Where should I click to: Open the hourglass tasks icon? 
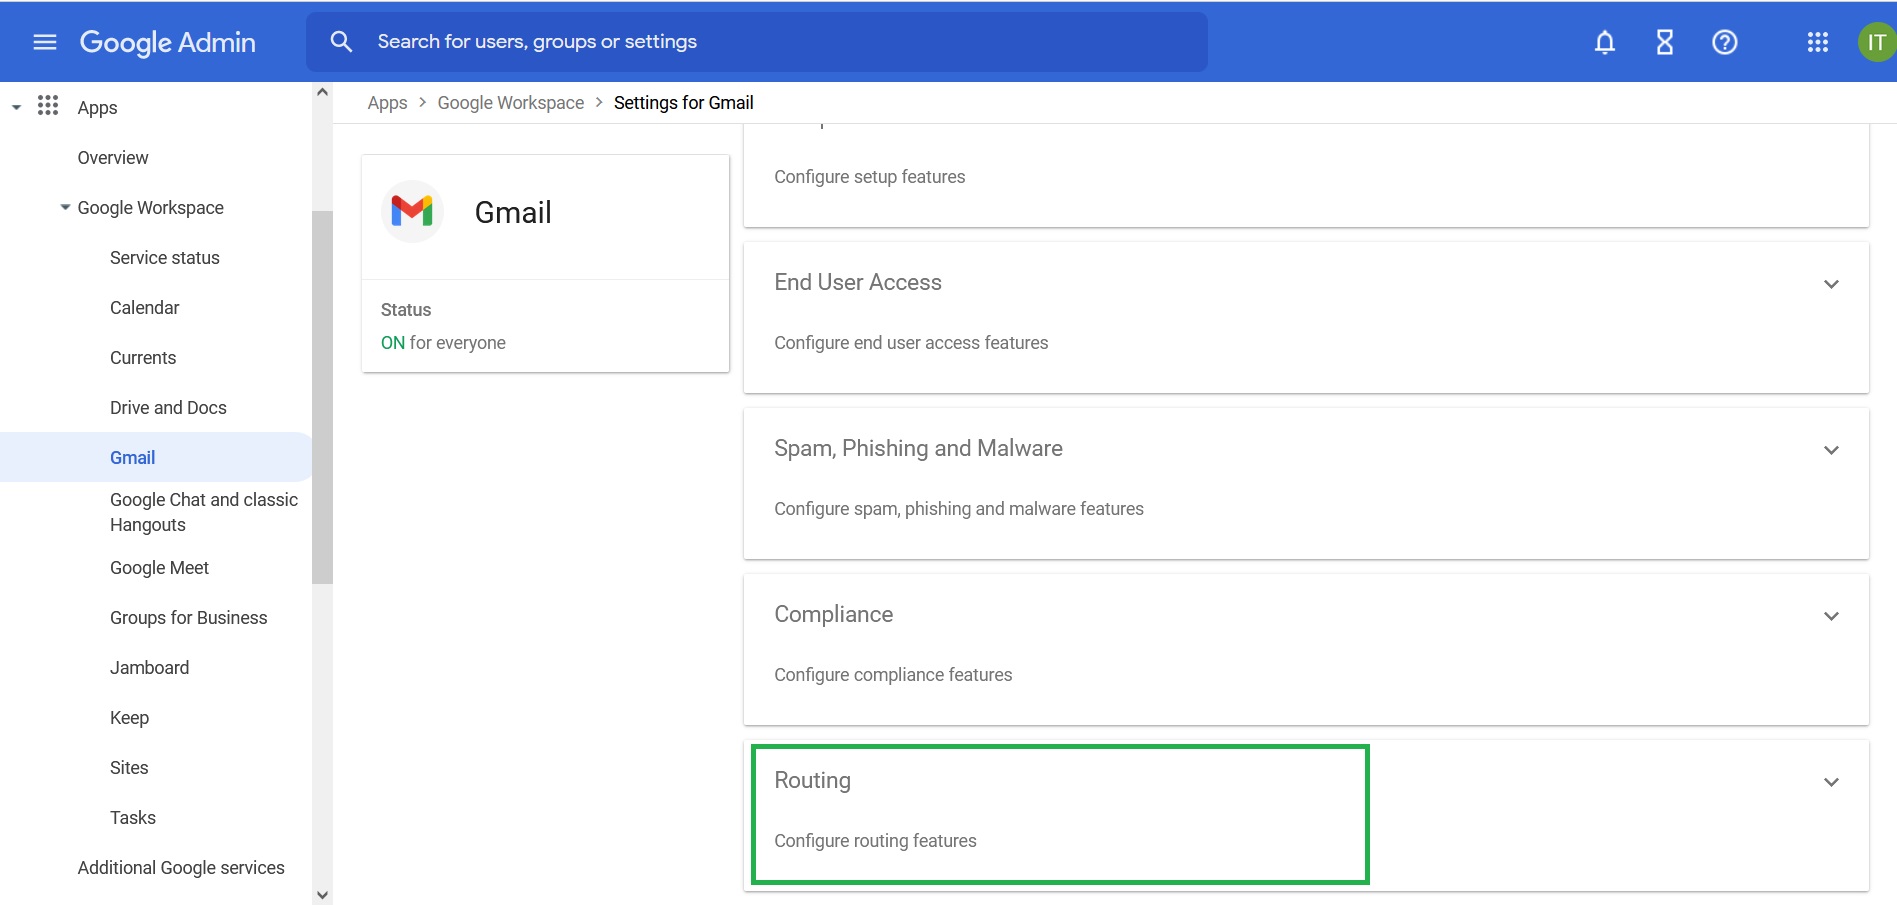(1664, 42)
